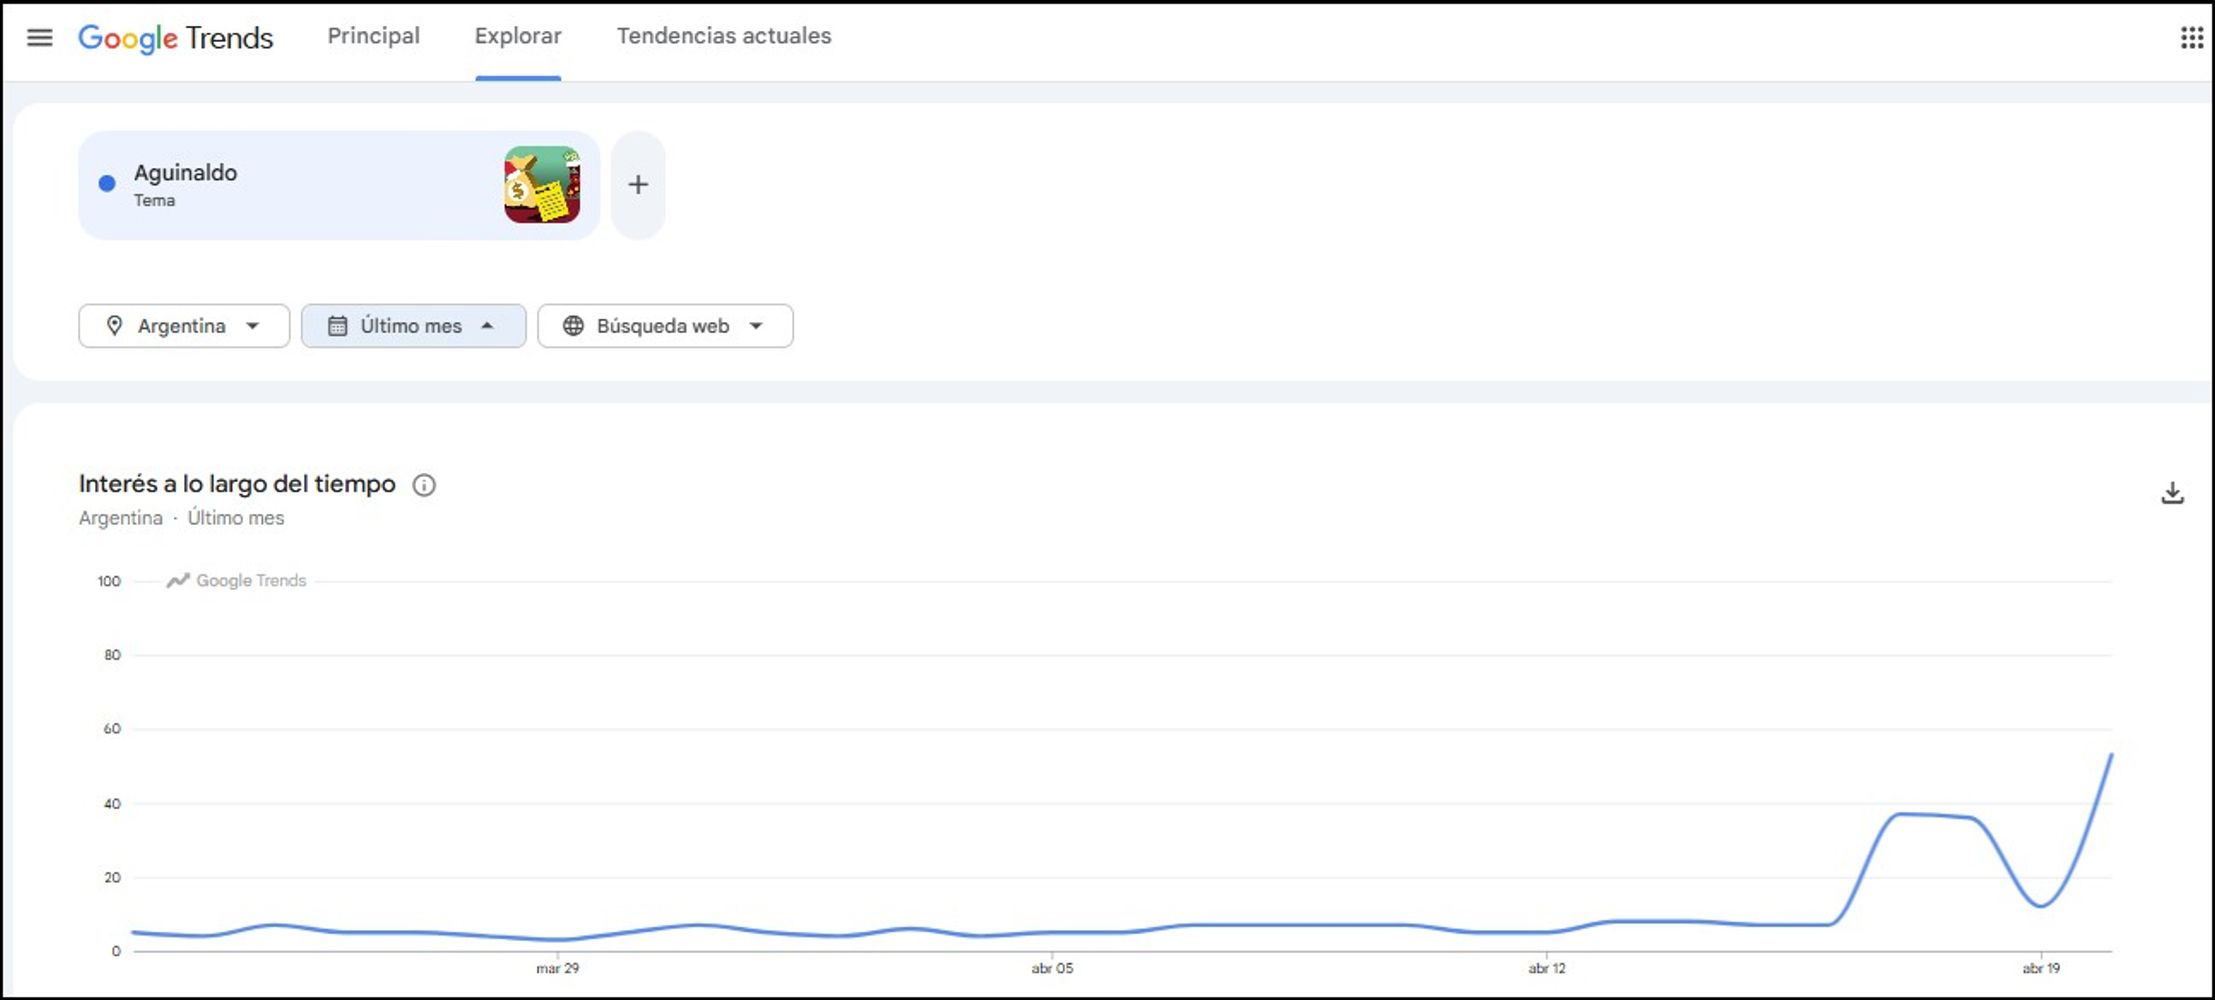Viewport: 2215px width, 1000px height.
Task: Collapse the Último mes time range dropdown
Action: pos(413,326)
